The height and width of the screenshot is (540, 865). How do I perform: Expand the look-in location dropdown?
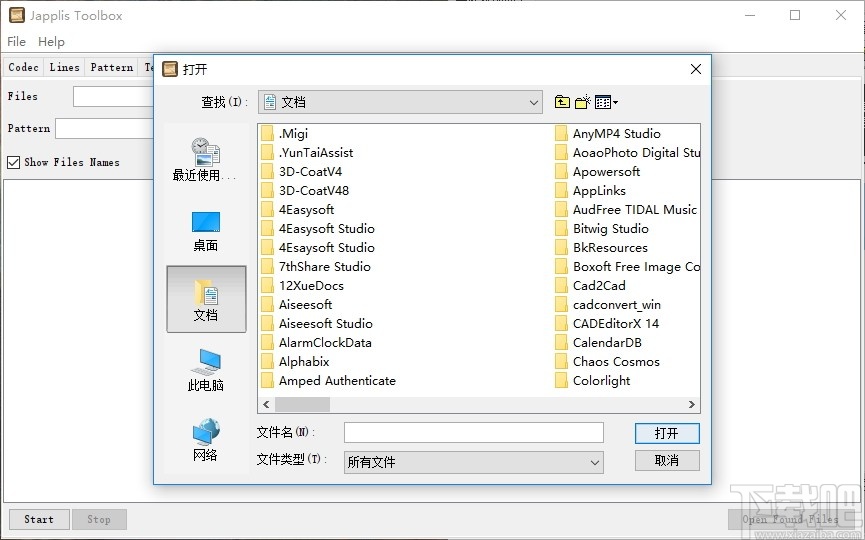point(533,103)
